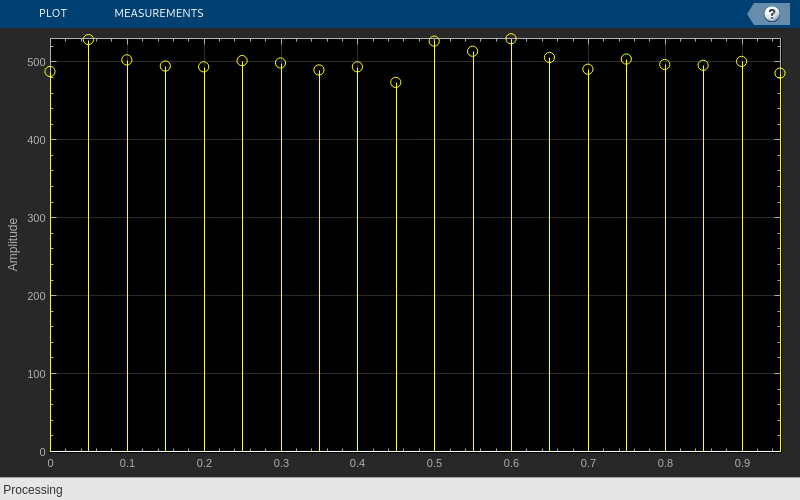
Task: Click the Processing status bar text
Action: [x=33, y=490]
